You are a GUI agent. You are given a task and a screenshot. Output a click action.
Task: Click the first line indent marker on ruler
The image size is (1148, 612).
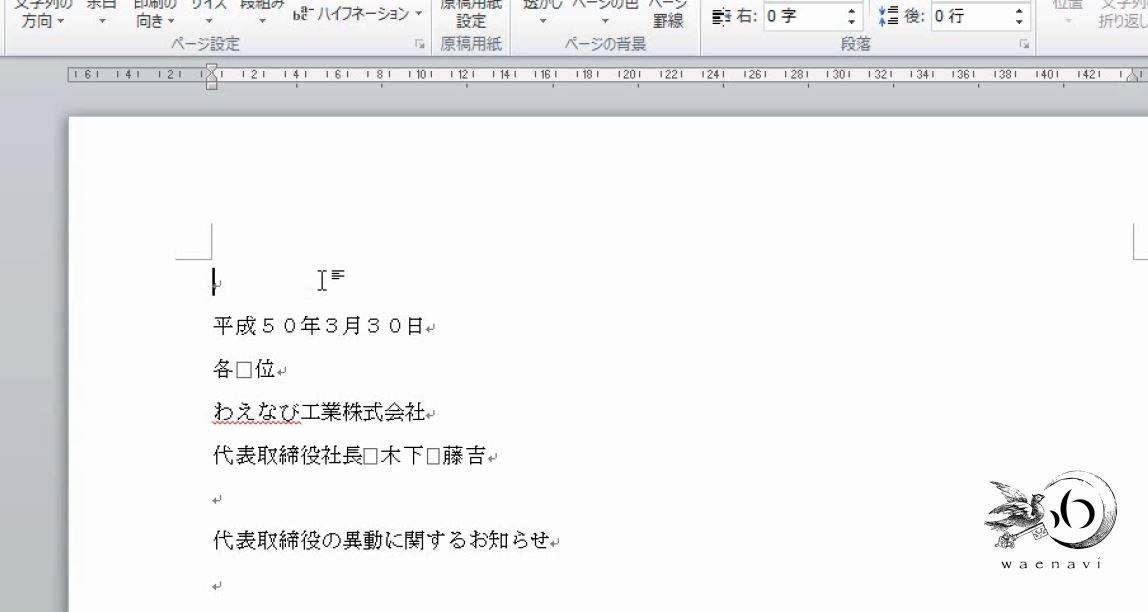click(211, 69)
